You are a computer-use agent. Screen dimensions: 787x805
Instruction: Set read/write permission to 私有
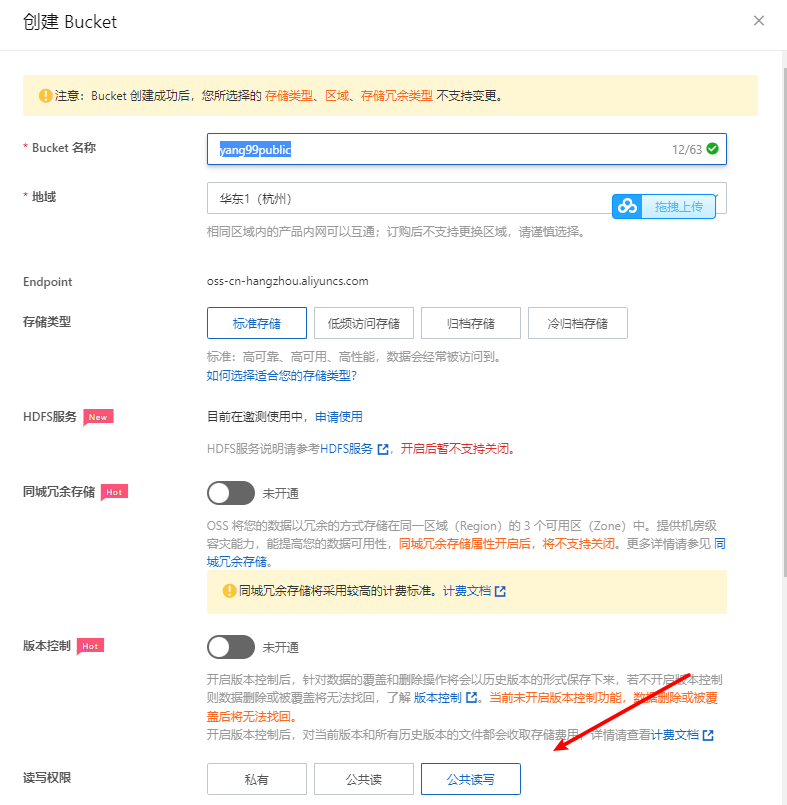257,779
